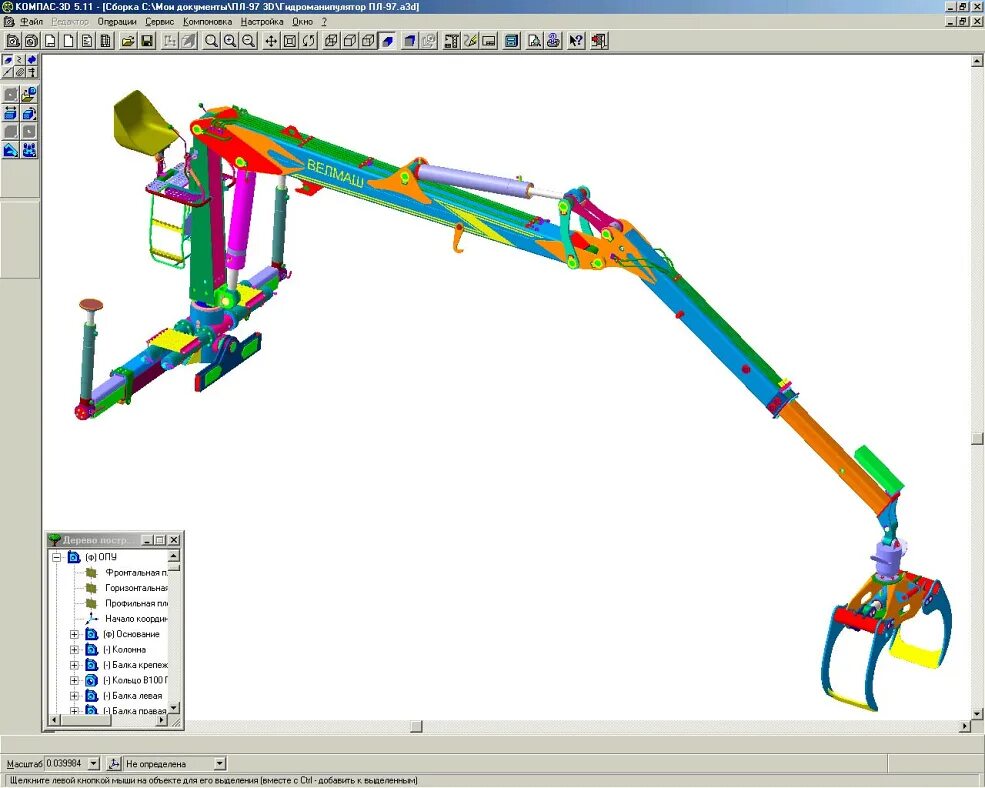This screenshot has width=985, height=788.
Task: Expand the (-) Балка крепеж tree node
Action: 74,665
